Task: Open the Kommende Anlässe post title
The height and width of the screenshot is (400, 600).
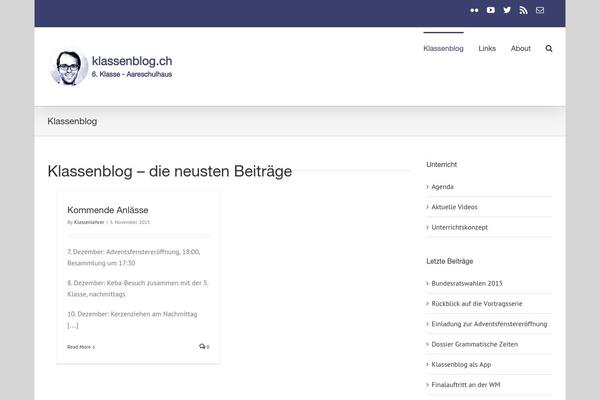Action: 108,210
